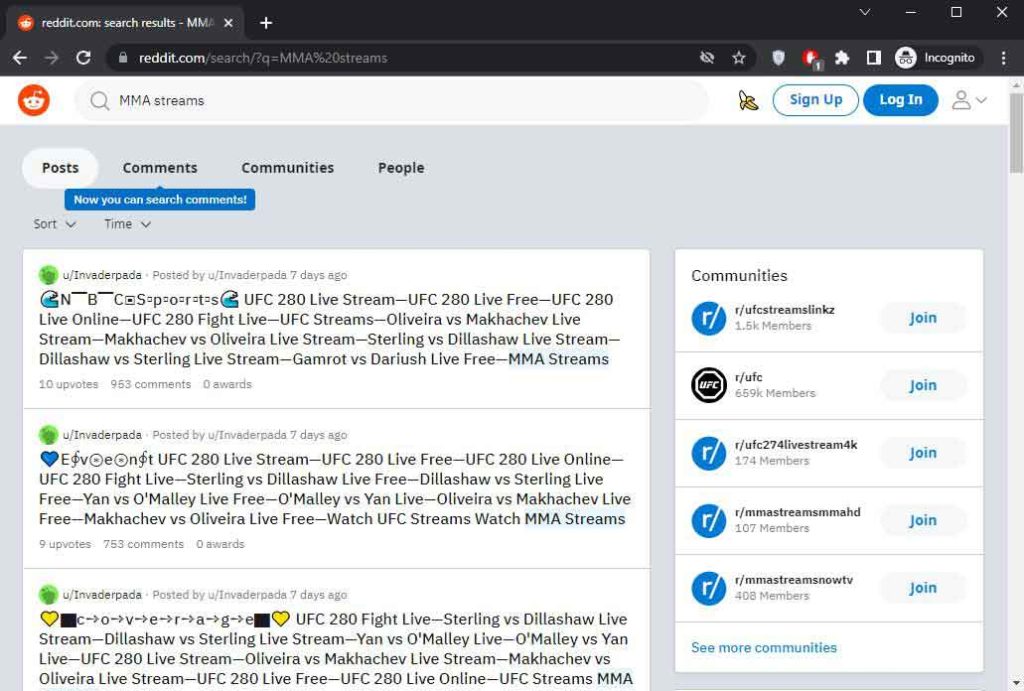This screenshot has height=691, width=1024.
Task: Switch to the Communities tab
Action: [x=287, y=168]
